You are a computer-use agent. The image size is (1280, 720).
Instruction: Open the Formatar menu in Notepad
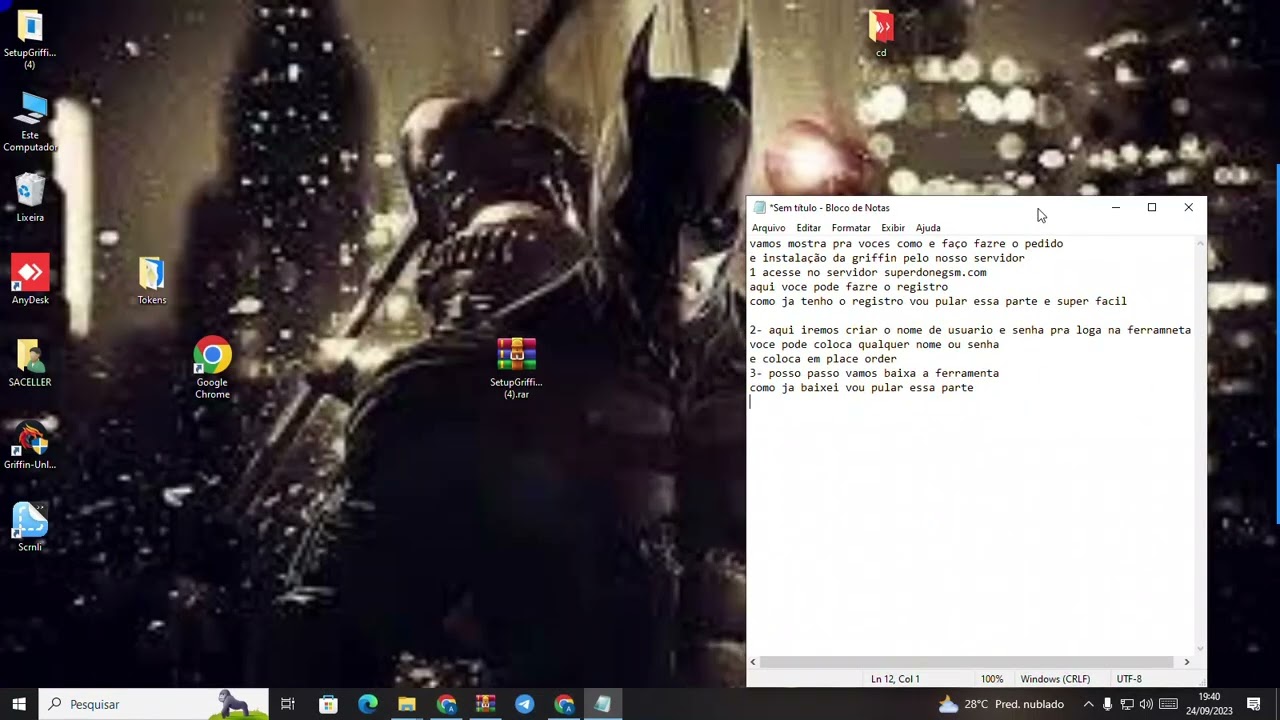(x=851, y=228)
